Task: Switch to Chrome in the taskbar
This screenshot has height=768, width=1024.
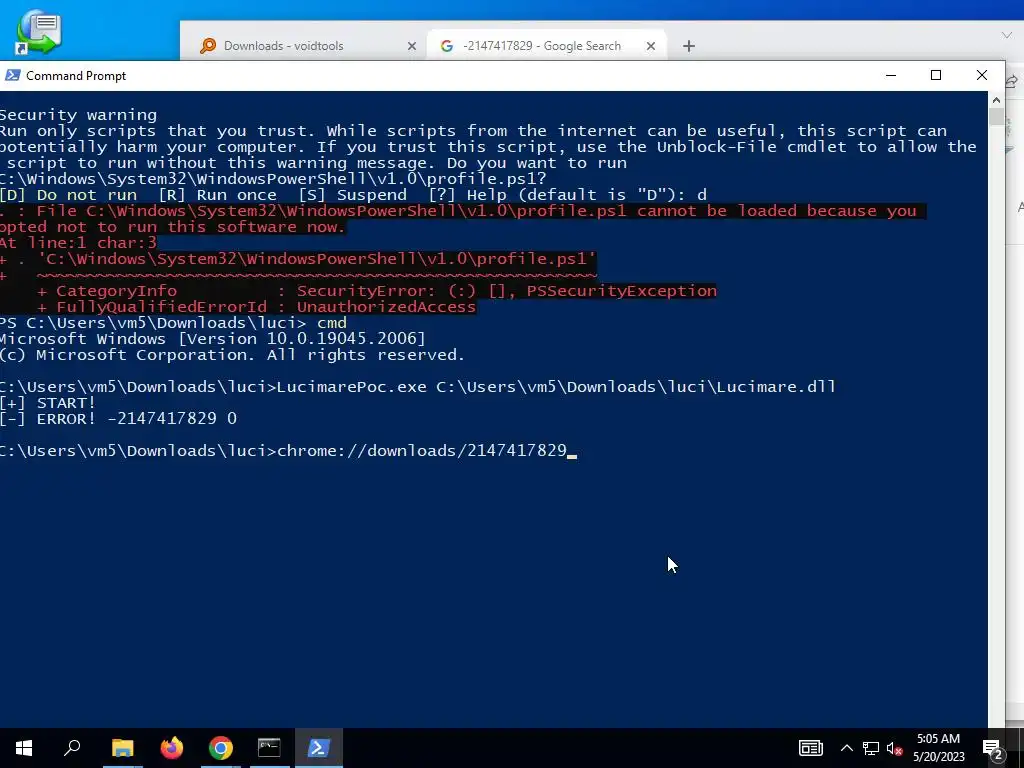Action: (221, 748)
